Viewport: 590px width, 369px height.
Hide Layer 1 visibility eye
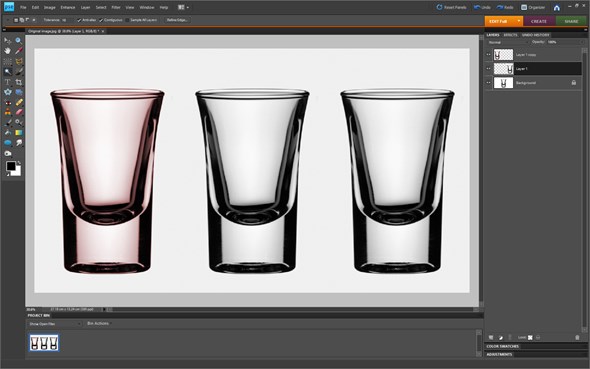[488, 68]
